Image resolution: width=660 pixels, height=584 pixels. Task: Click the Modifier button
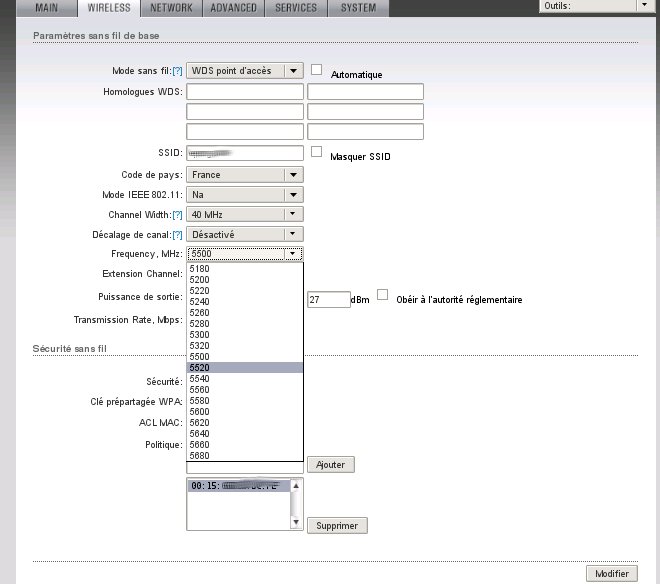[x=612, y=573]
